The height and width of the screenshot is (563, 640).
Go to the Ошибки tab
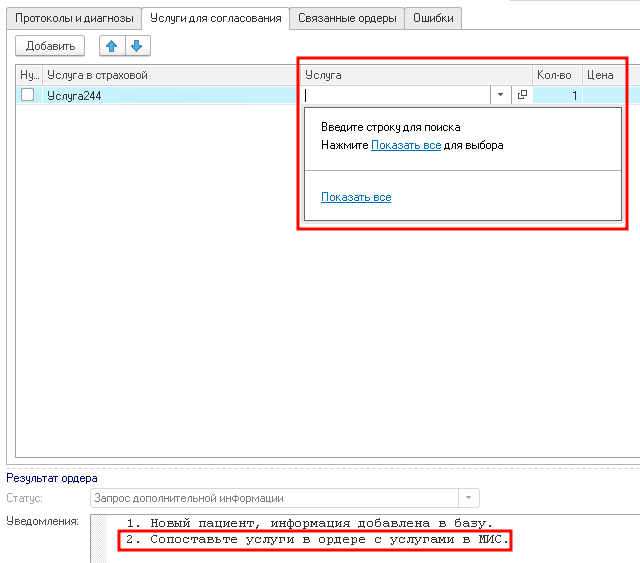click(435, 18)
